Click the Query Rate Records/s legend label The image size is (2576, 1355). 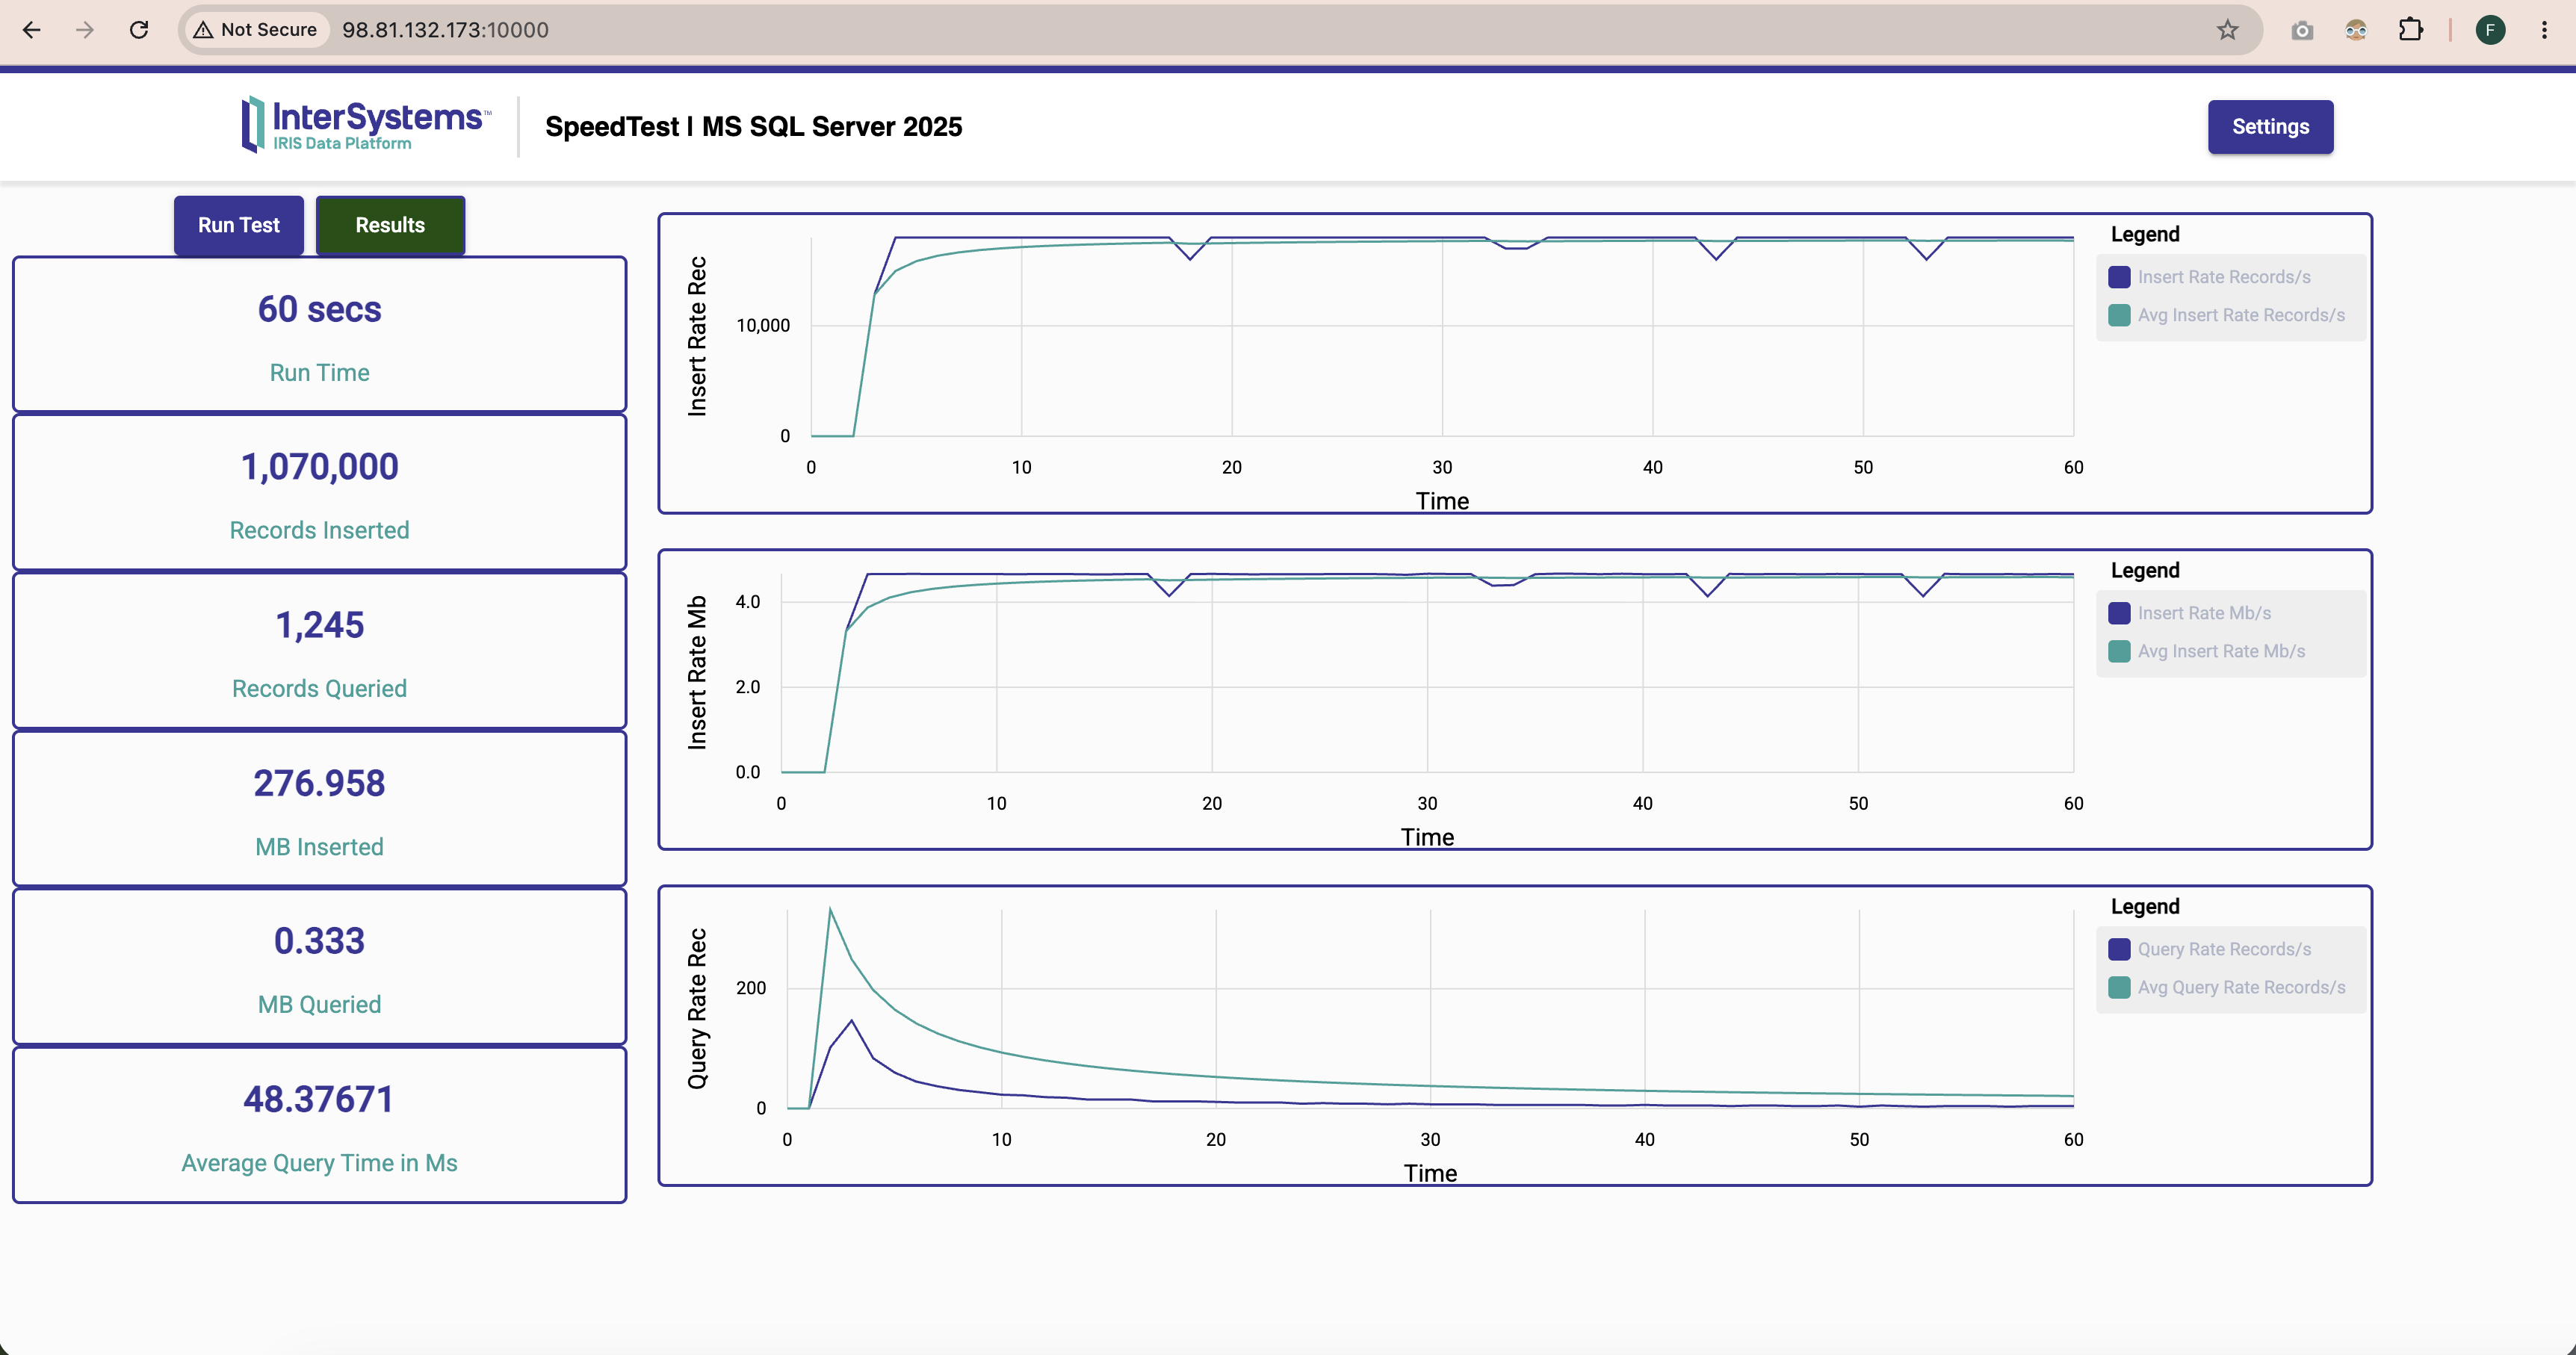(2224, 949)
